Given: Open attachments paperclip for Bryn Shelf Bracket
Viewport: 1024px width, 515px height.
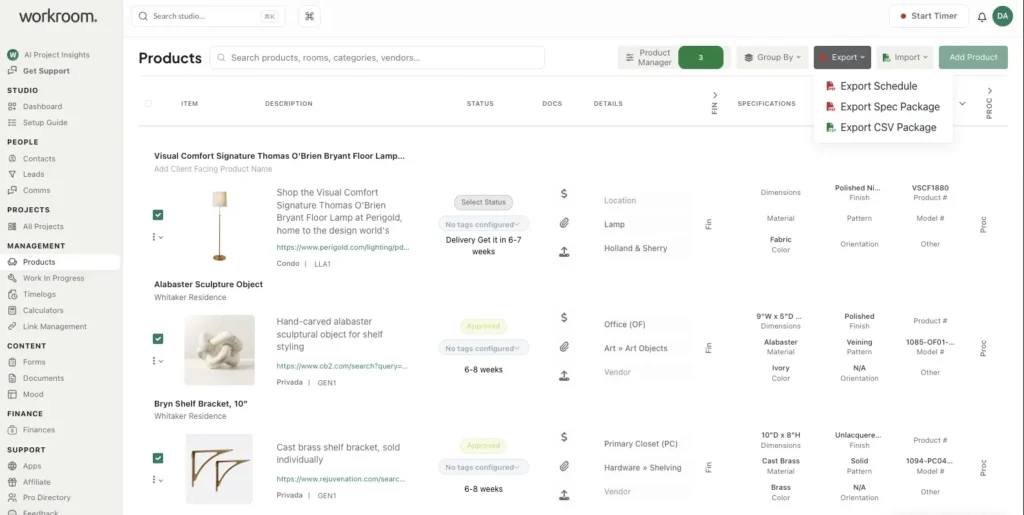Looking at the screenshot, I should 564,466.
